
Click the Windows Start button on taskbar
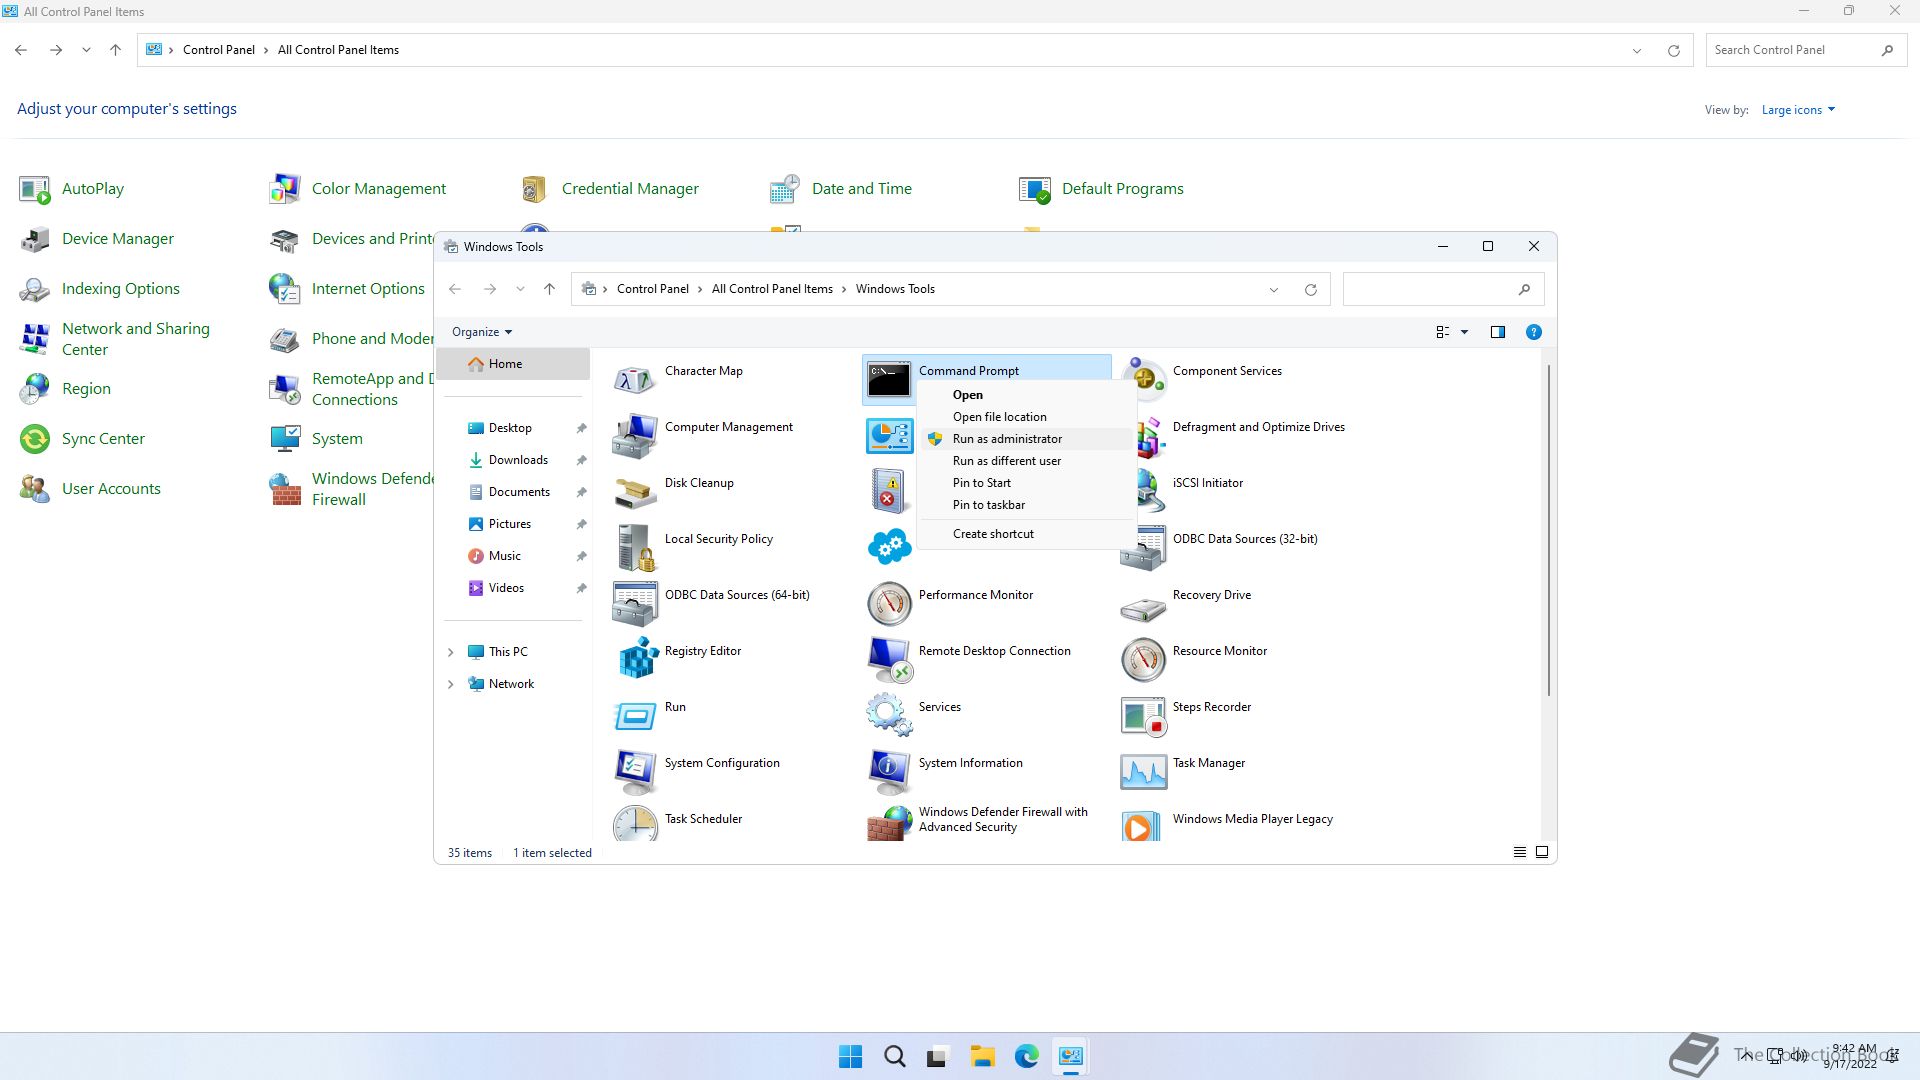click(x=850, y=1056)
